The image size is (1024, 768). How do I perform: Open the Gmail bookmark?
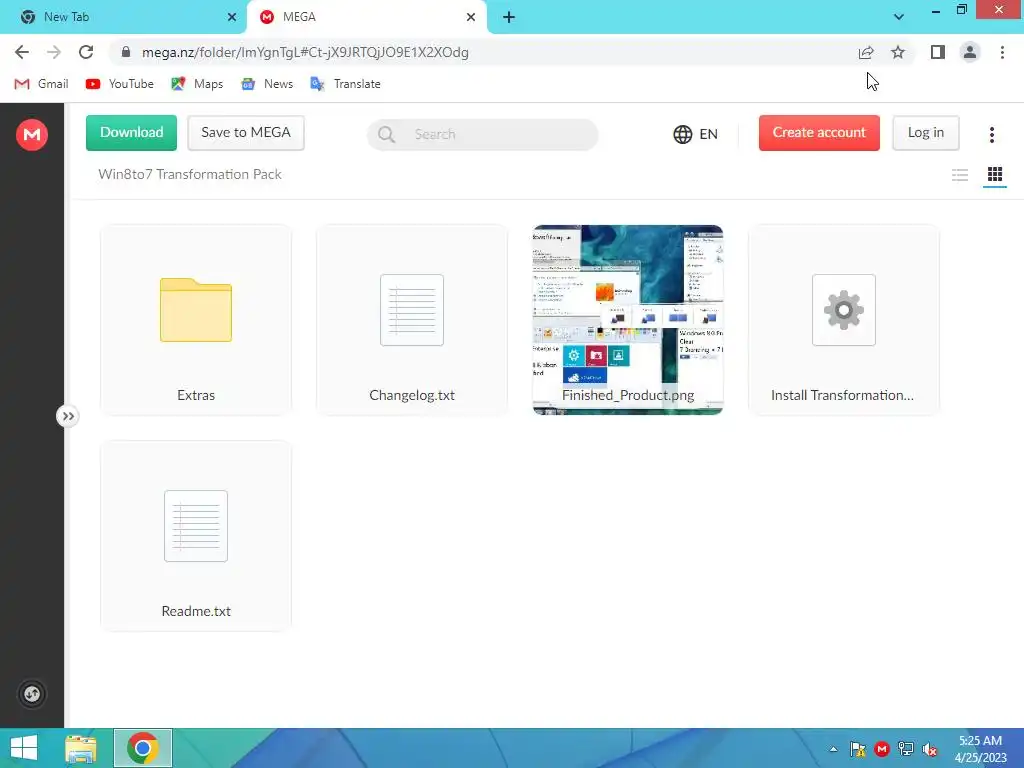tap(42, 84)
